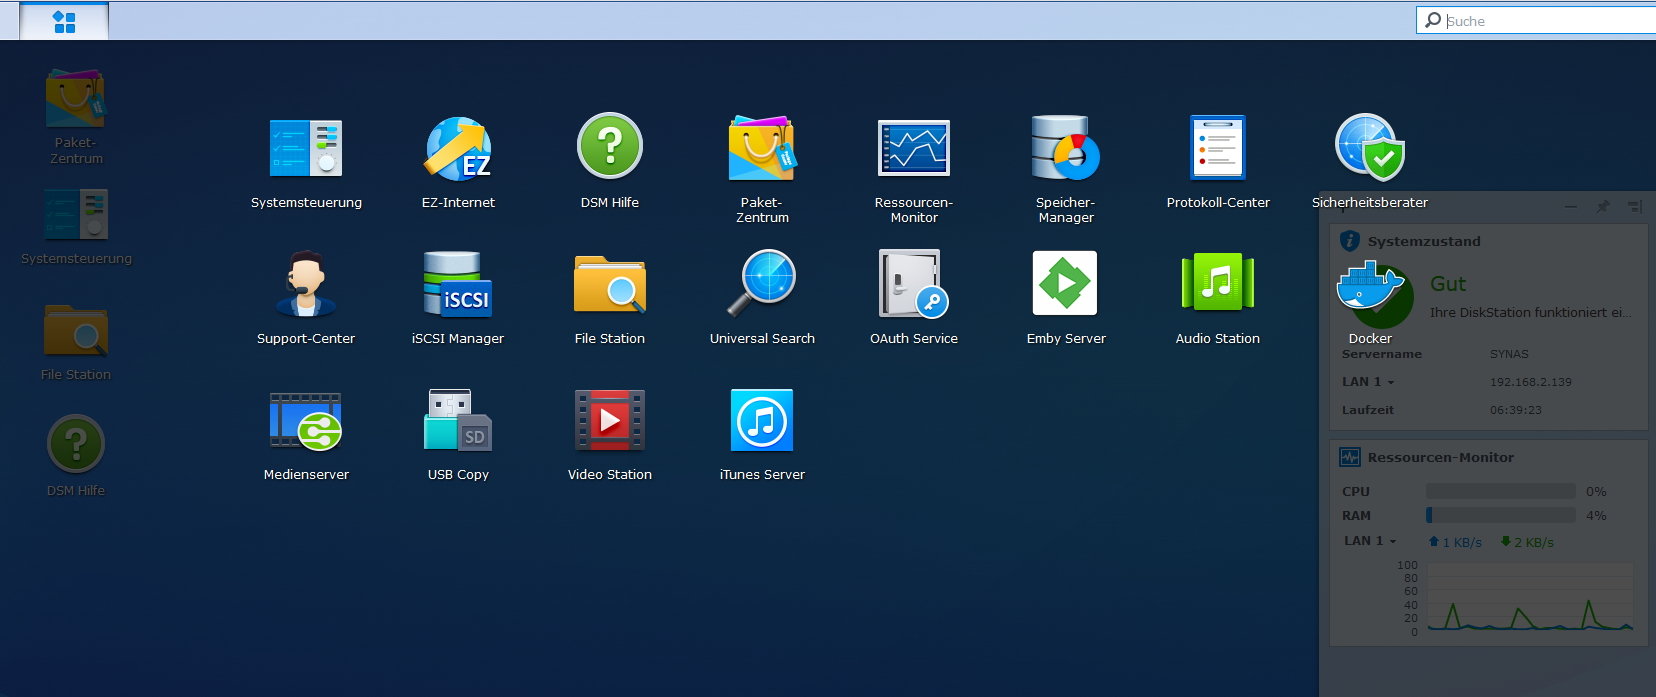Screen dimensions: 1656x697
Task: Click the magnifier icon in search box
Action: tap(1432, 20)
